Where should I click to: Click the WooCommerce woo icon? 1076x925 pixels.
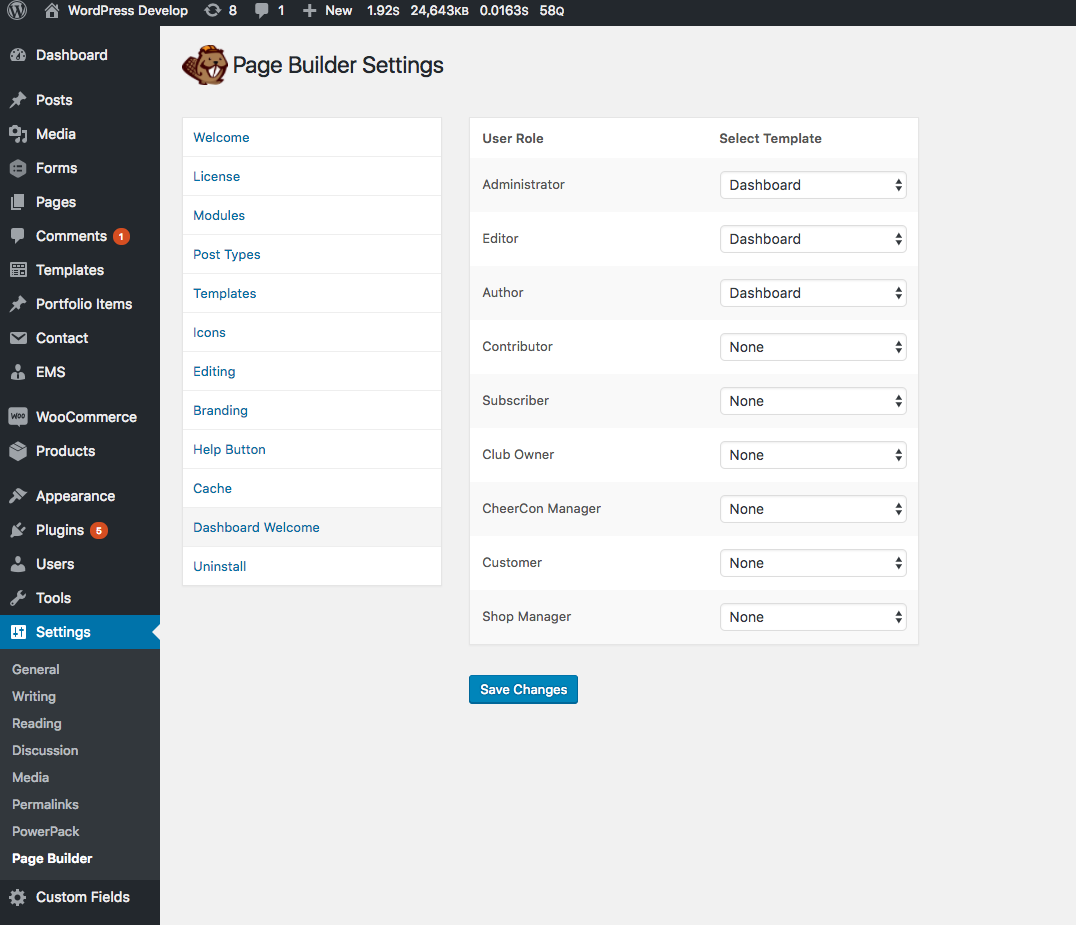coord(19,417)
